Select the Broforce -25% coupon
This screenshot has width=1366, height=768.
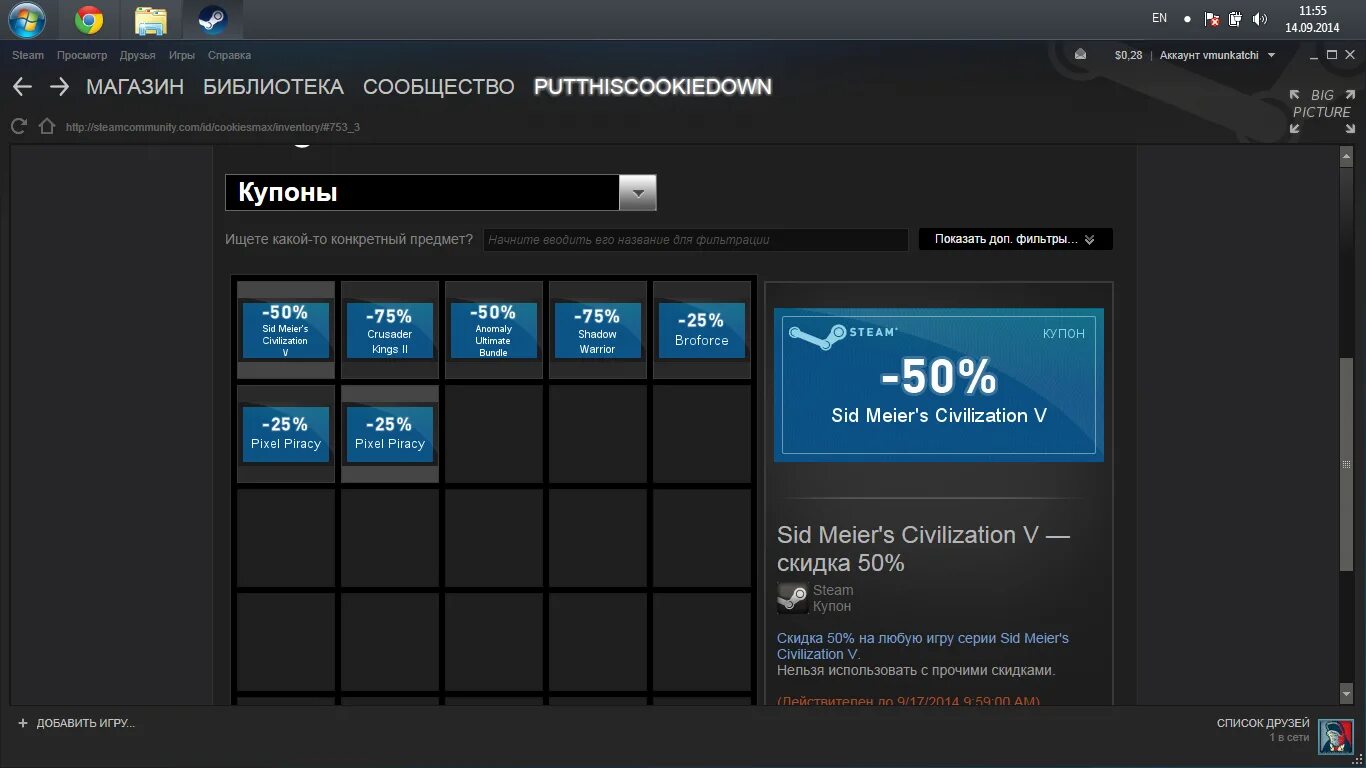coord(702,330)
